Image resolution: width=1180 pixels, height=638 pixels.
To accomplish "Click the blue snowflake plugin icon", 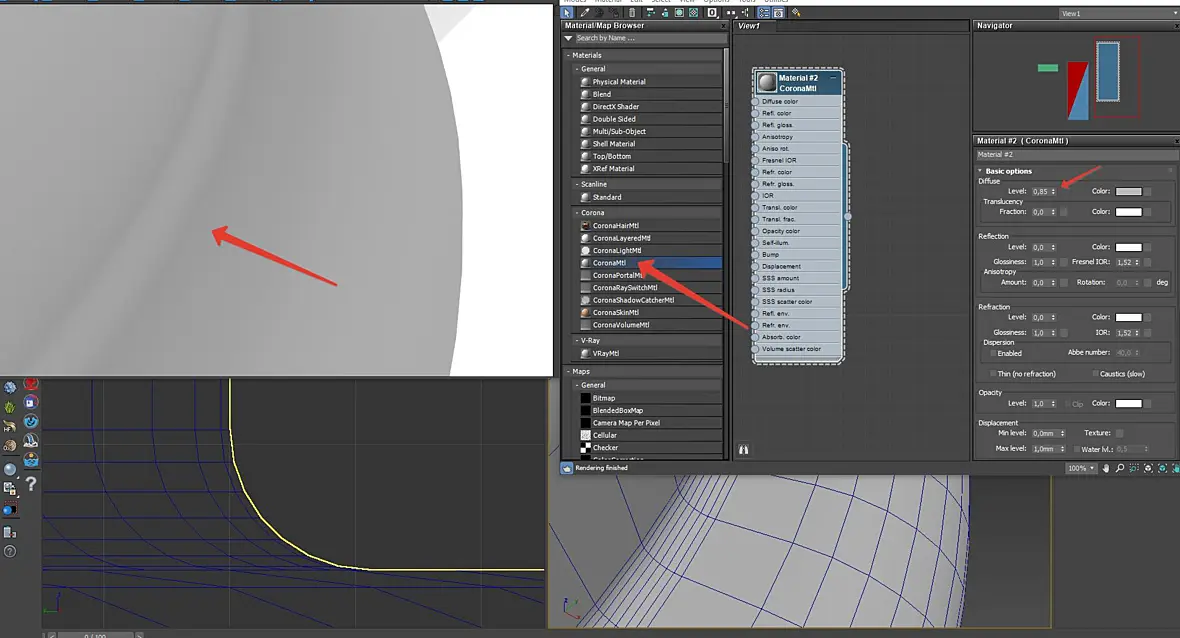I will 10,387.
